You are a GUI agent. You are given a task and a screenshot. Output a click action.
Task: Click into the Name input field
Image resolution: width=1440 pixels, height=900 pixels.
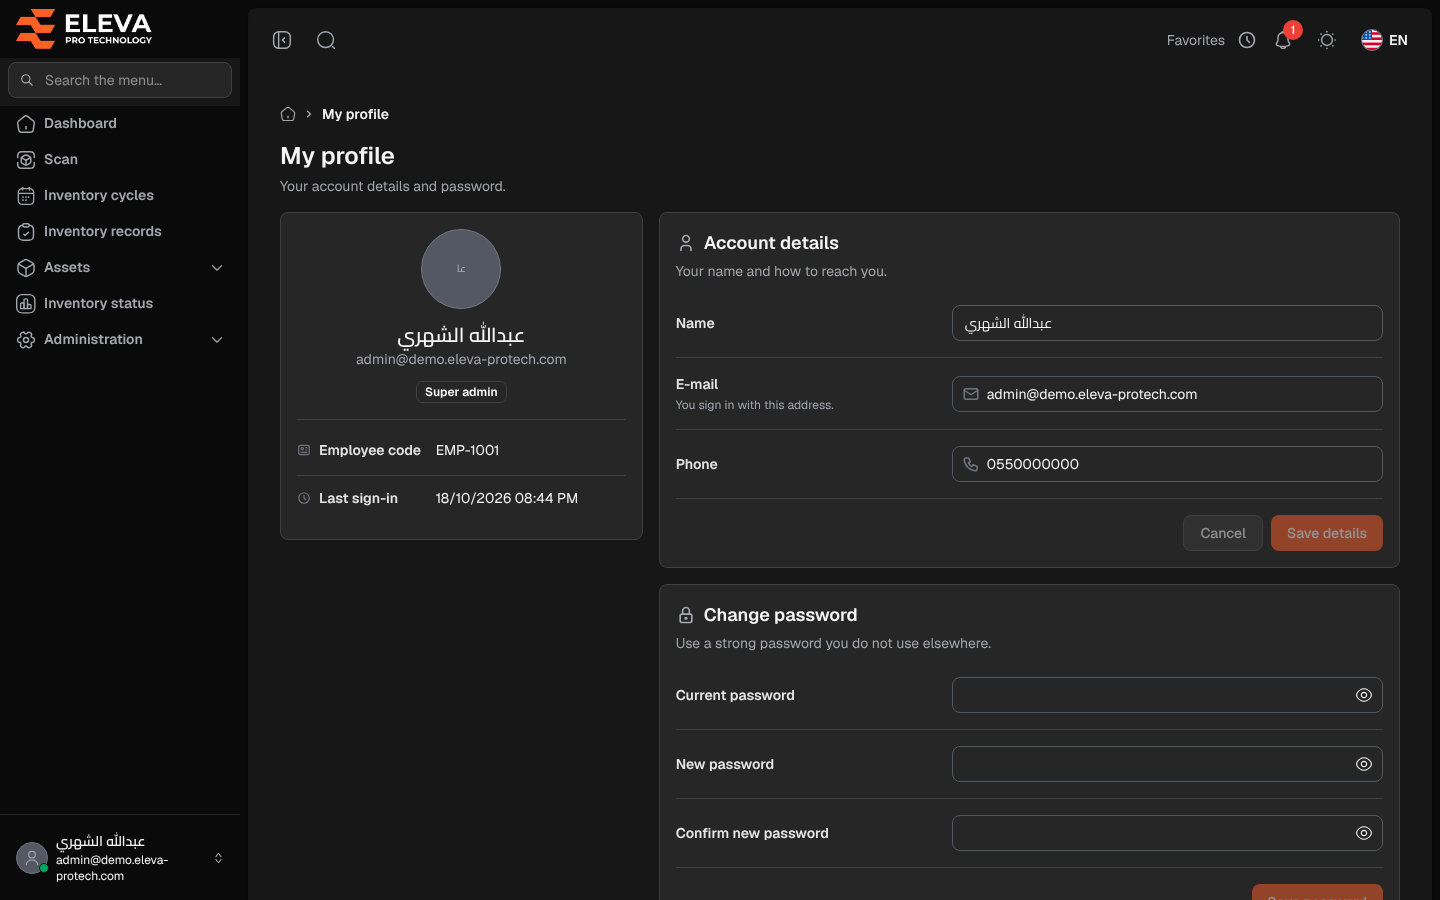pyautogui.click(x=1167, y=323)
